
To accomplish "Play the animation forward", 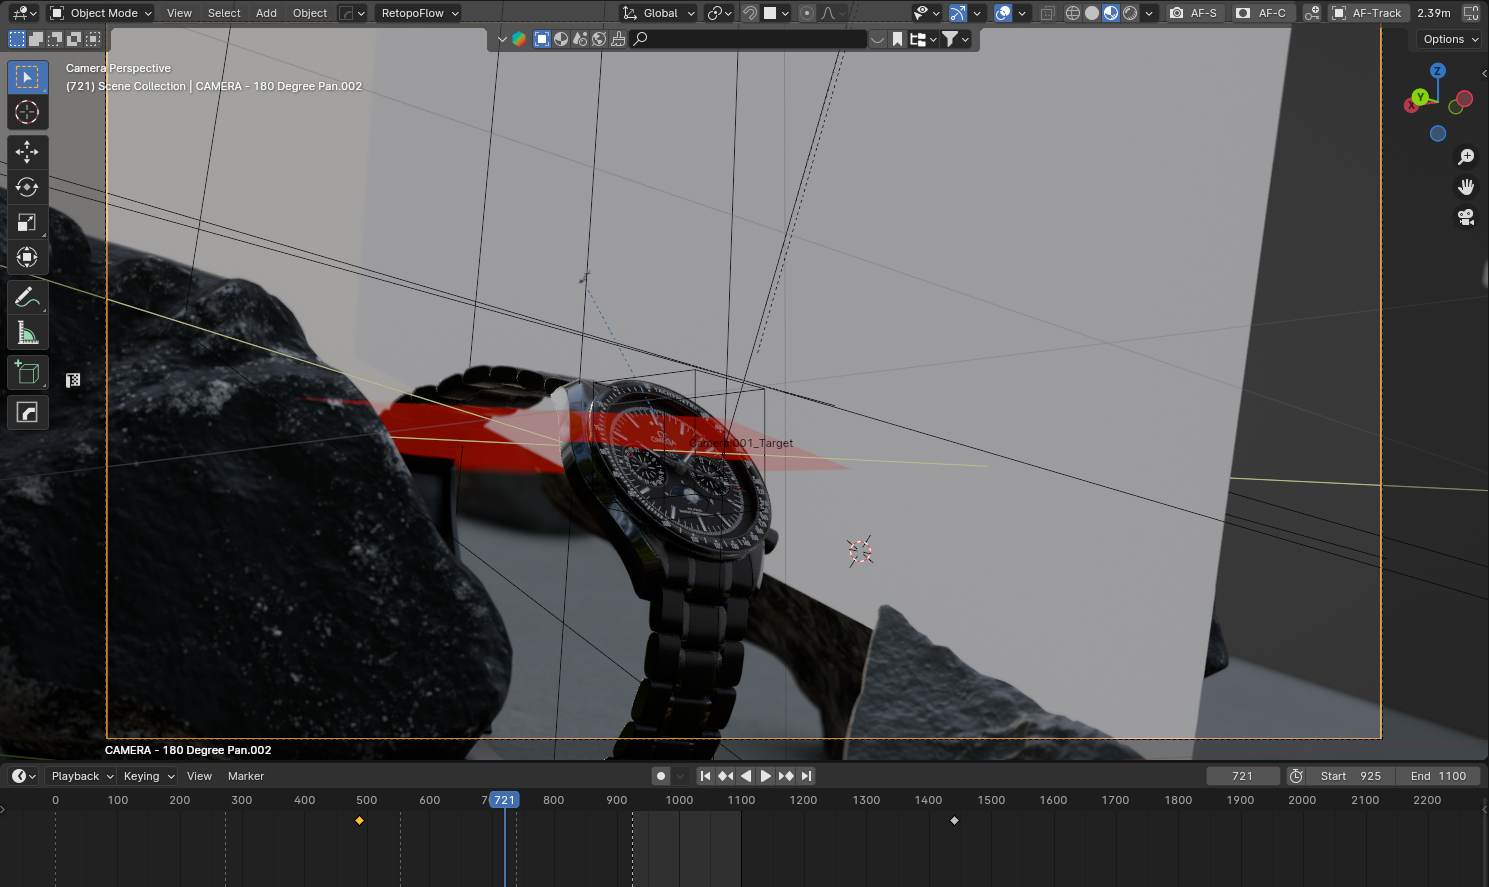I will click(x=766, y=776).
